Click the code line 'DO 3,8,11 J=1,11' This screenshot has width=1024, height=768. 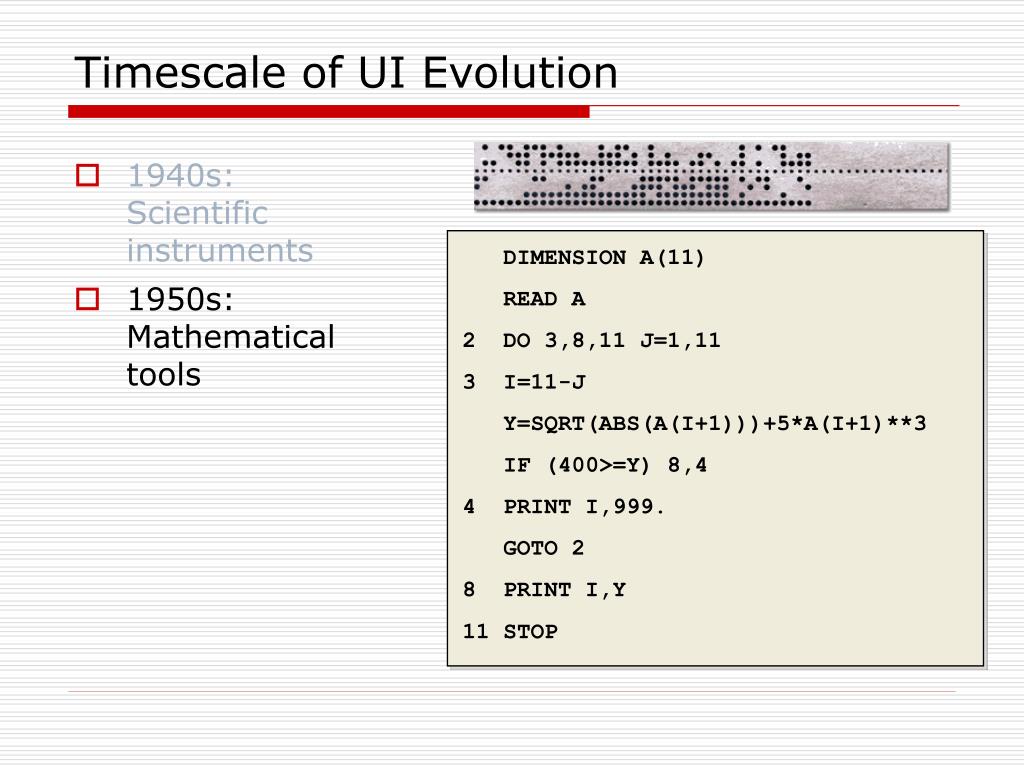(x=612, y=340)
